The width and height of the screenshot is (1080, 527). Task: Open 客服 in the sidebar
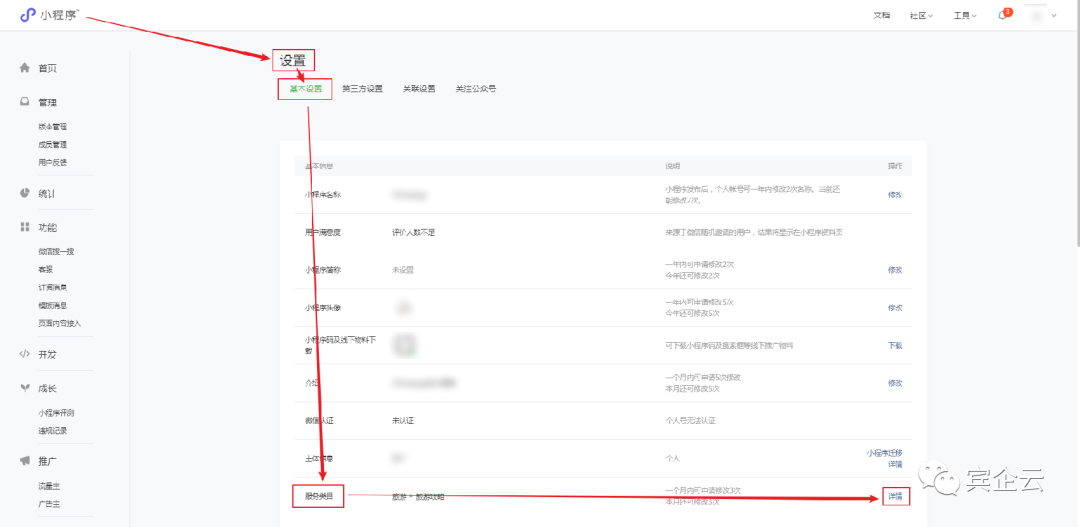pyautogui.click(x=45, y=269)
